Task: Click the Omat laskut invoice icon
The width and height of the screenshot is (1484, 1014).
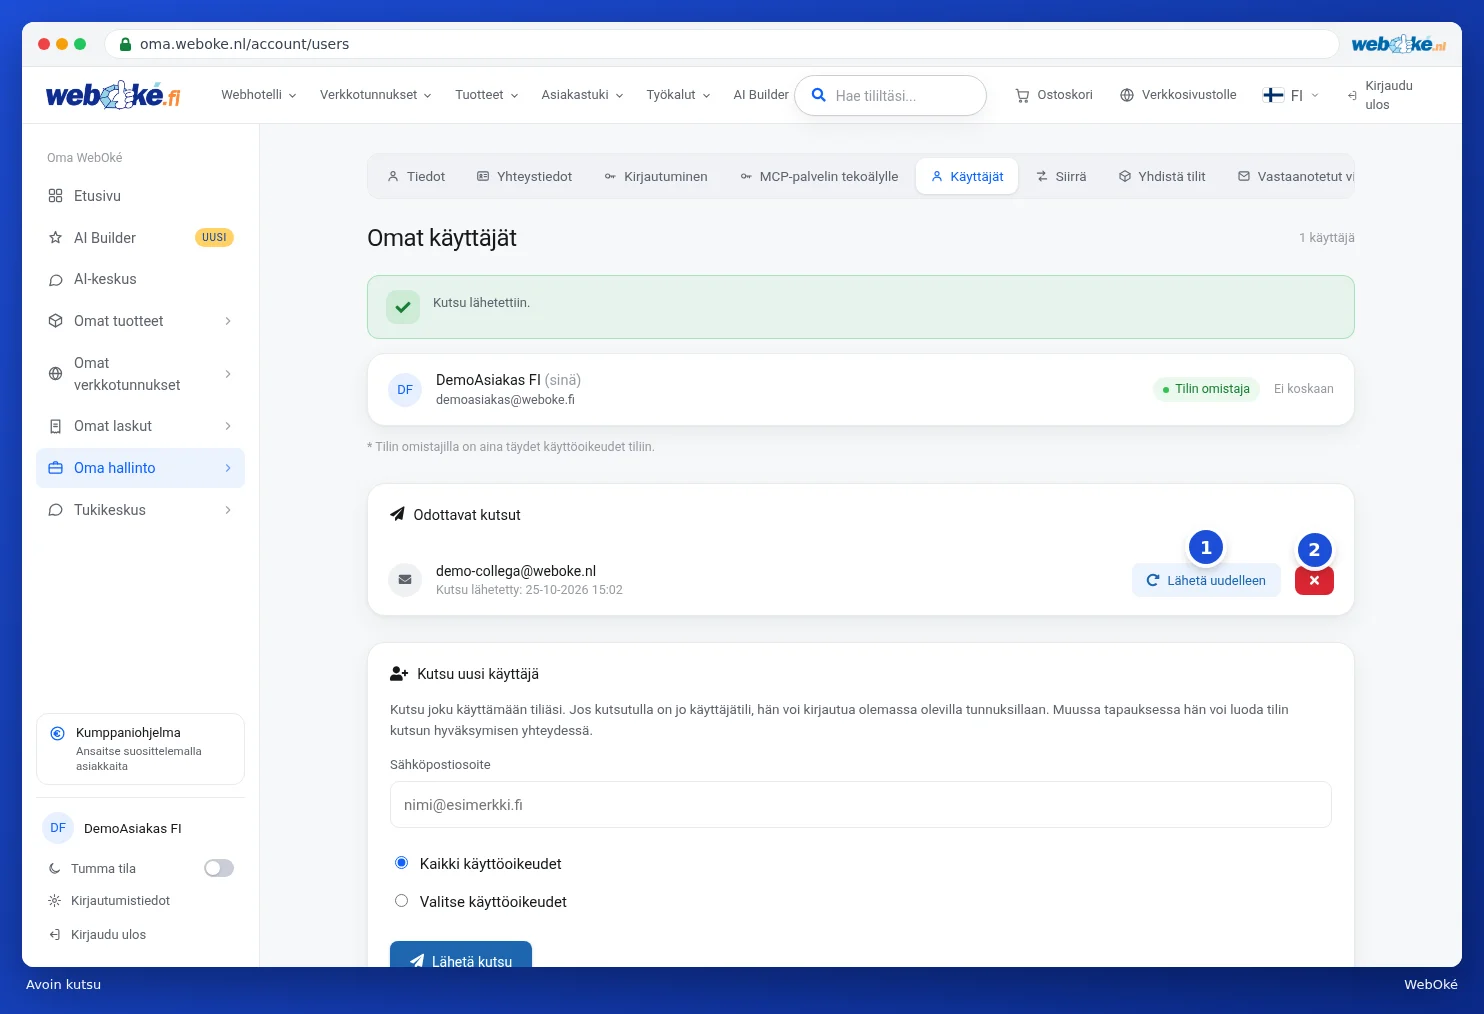Action: (55, 426)
